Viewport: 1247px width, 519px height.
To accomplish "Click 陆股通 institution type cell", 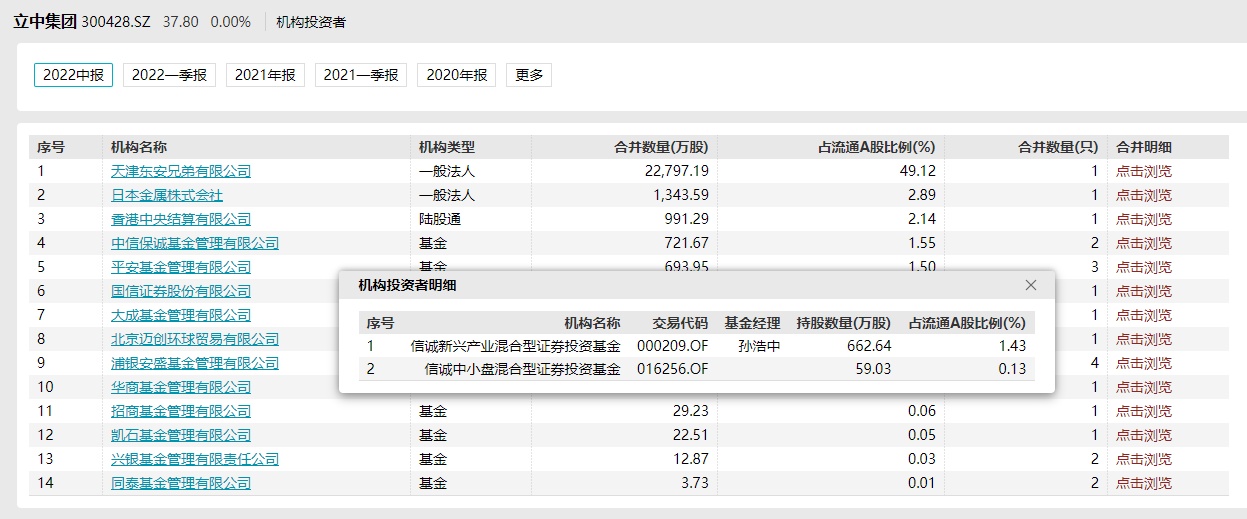I will [x=439, y=219].
